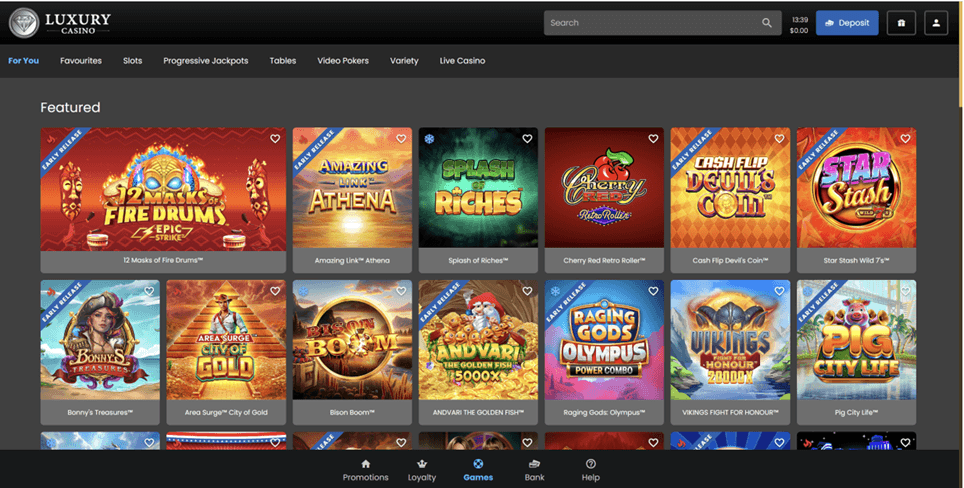The height and width of the screenshot is (488, 964).
Task: Favourite Amazing Link Athena with heart
Action: click(401, 139)
